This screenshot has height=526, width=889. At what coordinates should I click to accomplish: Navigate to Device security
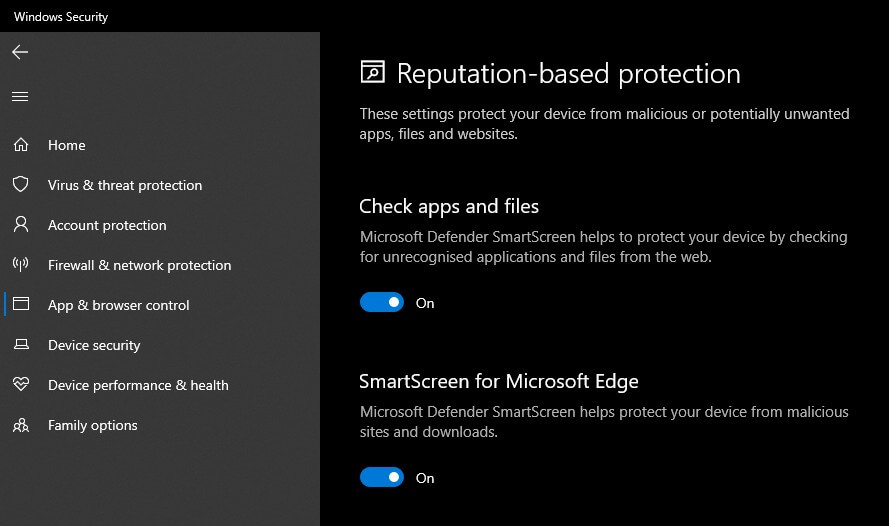pos(94,345)
